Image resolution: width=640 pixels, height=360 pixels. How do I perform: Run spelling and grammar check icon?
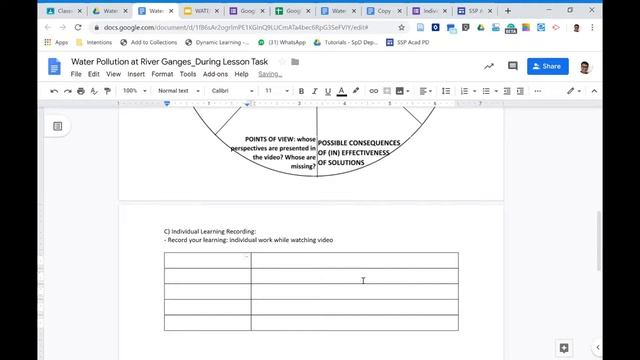tap(94, 91)
